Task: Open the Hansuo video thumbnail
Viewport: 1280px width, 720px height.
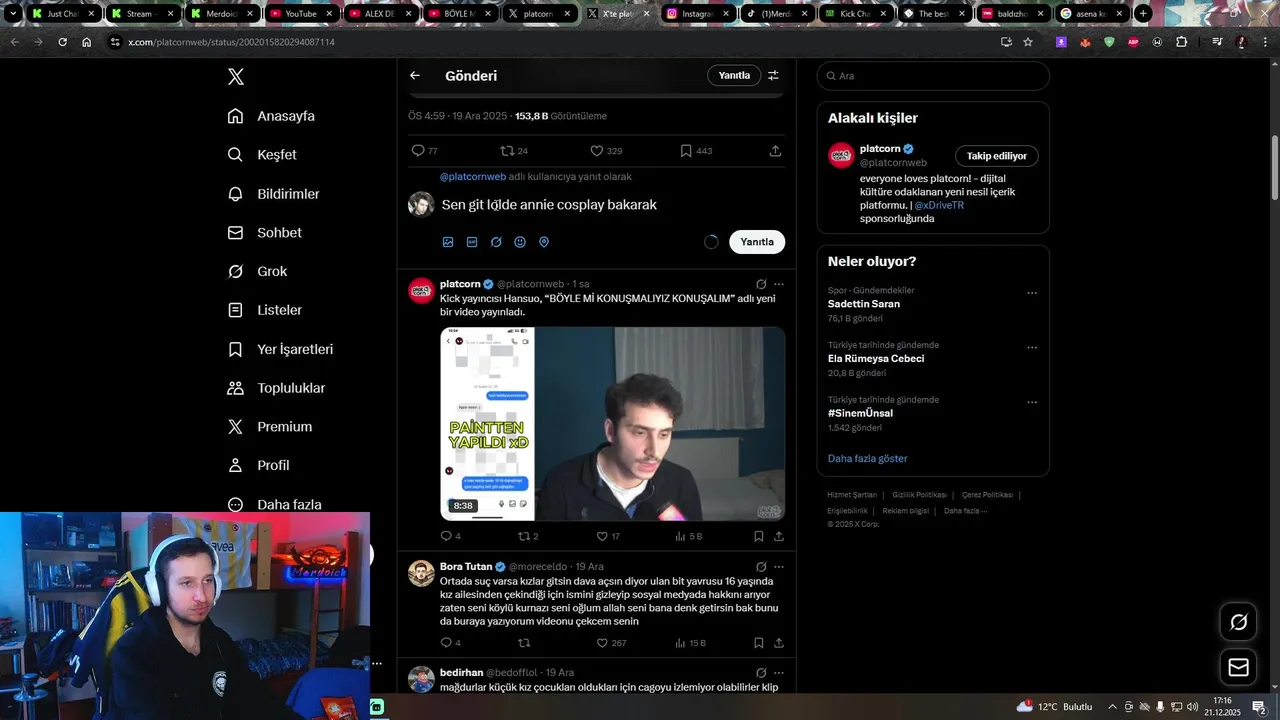Action: click(612, 424)
